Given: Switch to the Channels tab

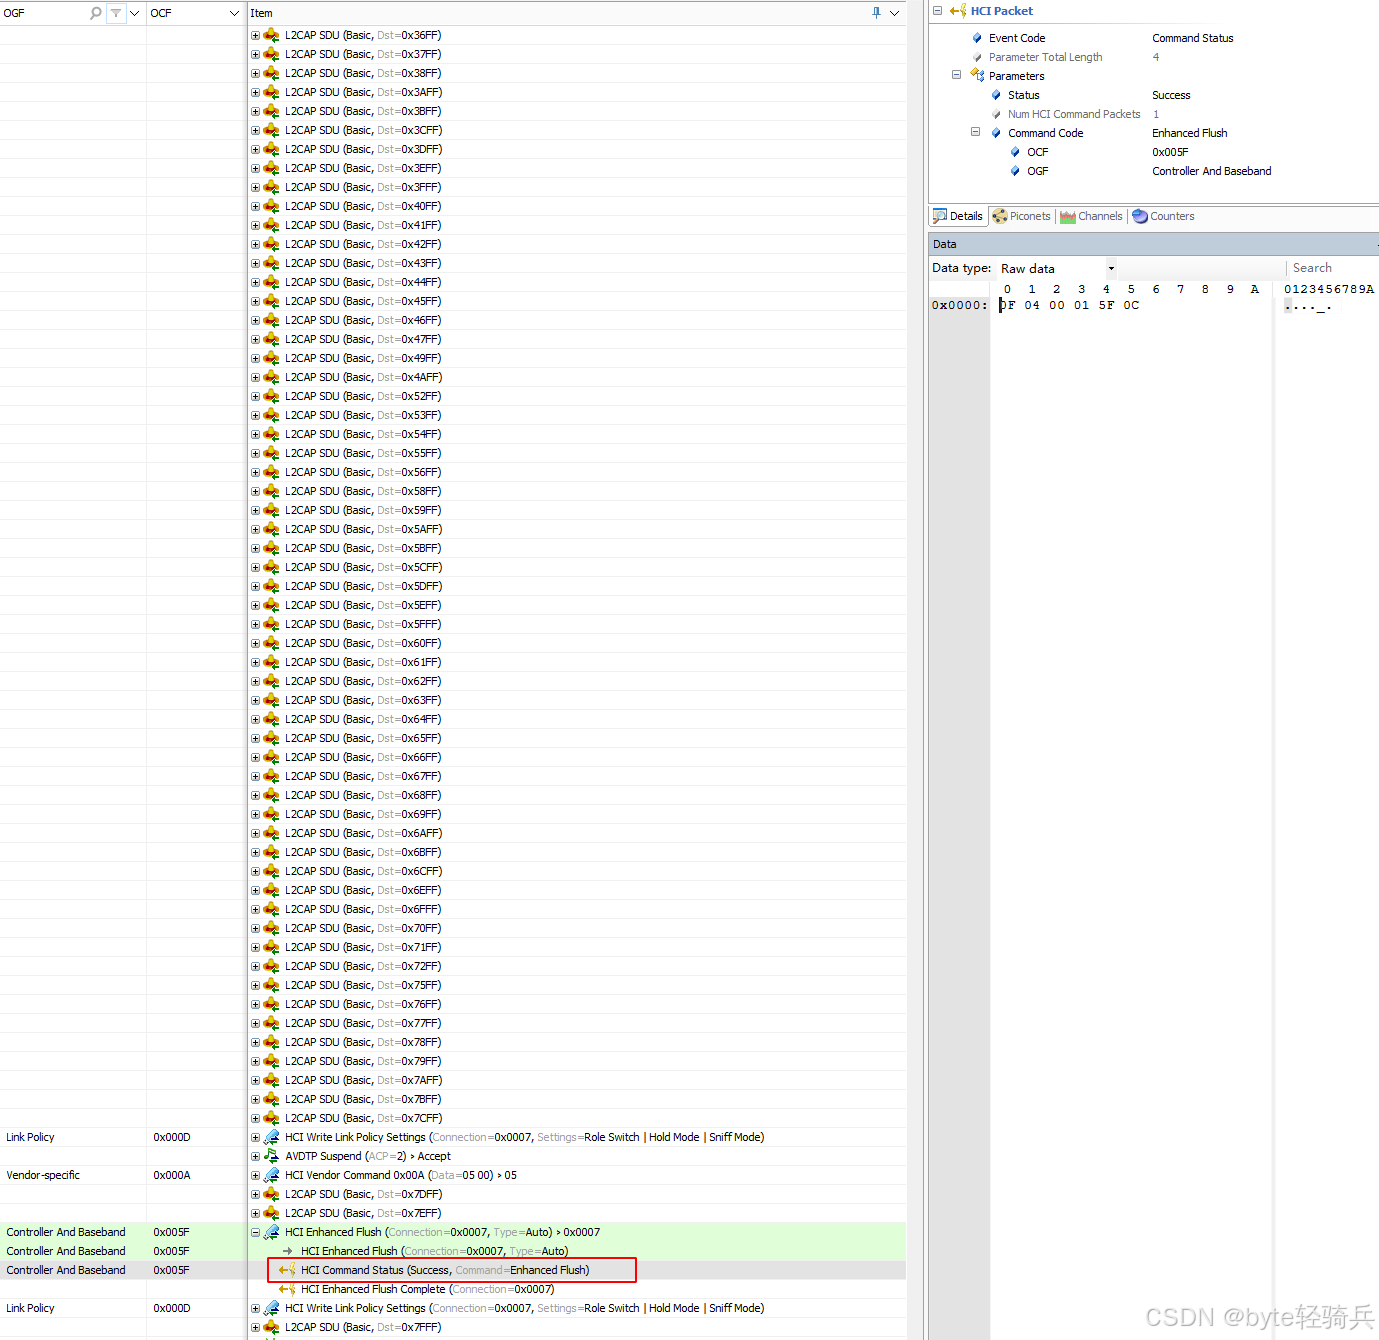Looking at the screenshot, I should [x=1091, y=216].
